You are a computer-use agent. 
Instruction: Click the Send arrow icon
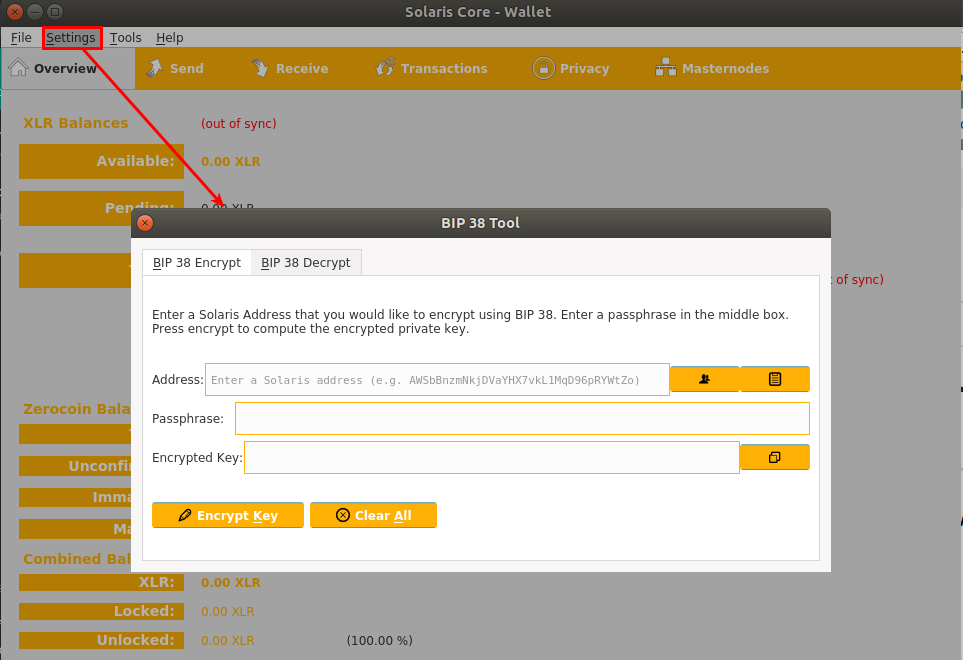[154, 68]
